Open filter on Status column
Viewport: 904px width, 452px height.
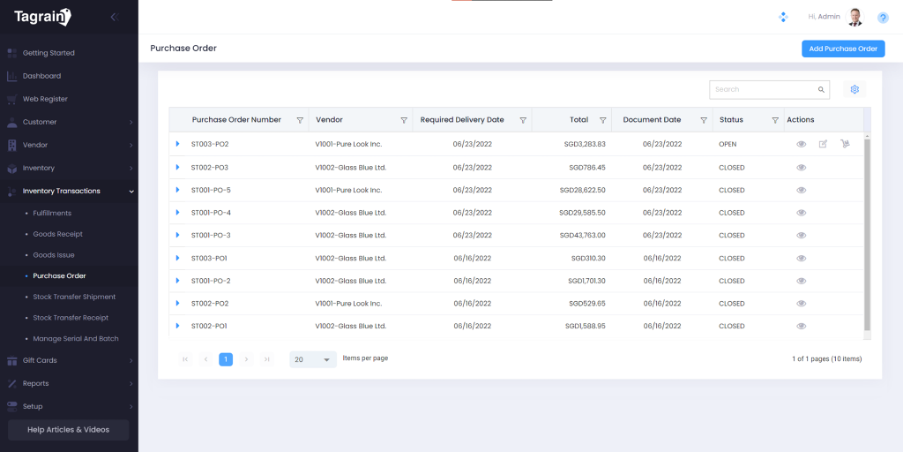775,120
